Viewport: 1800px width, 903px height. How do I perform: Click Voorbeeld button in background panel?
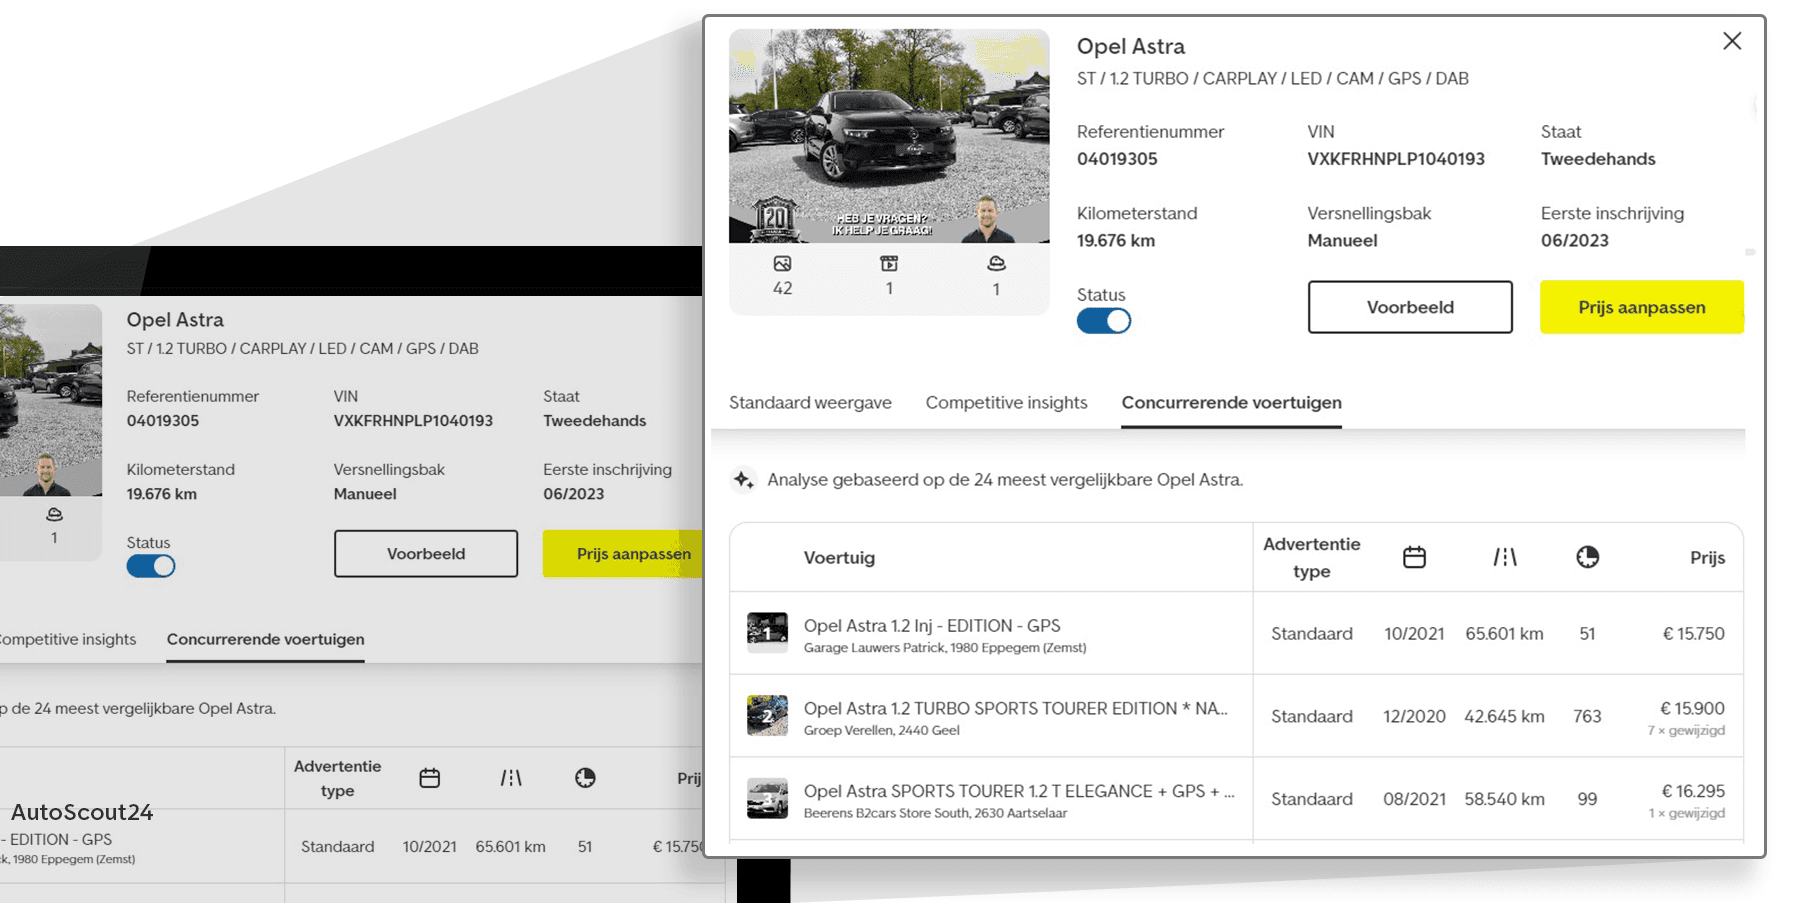click(x=426, y=554)
